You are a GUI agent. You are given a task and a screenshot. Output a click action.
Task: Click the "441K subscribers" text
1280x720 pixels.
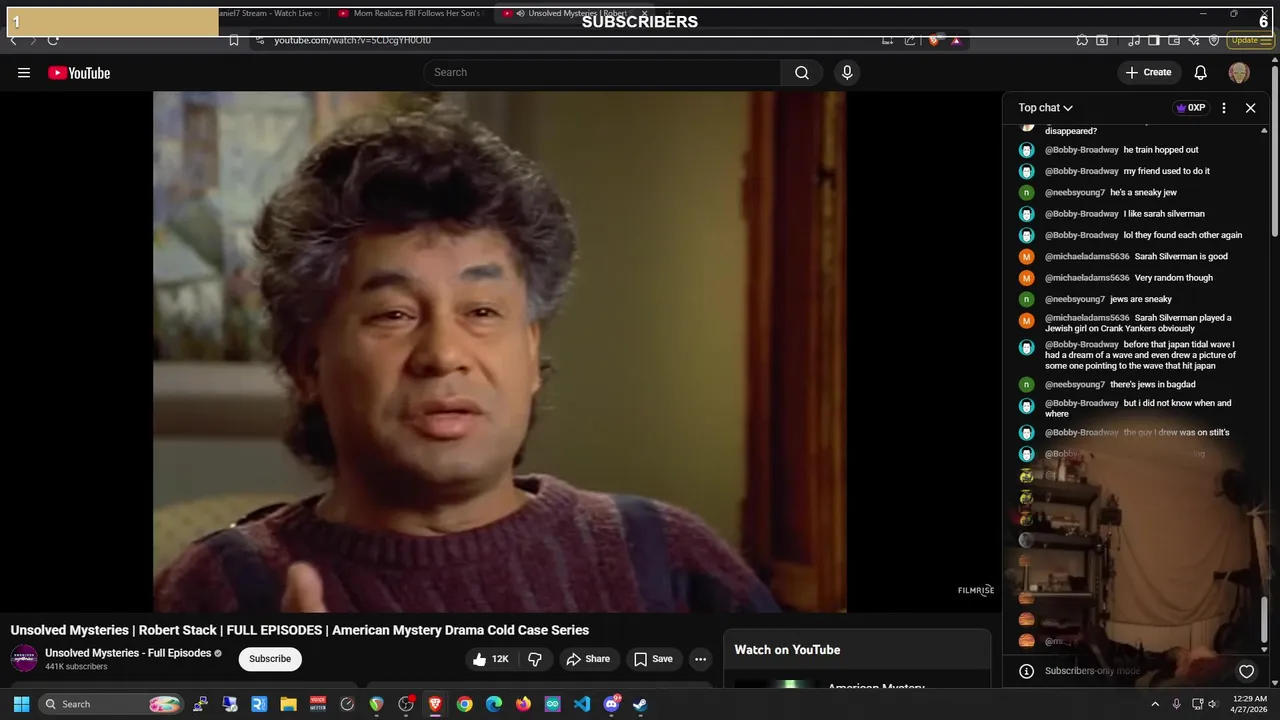76,667
